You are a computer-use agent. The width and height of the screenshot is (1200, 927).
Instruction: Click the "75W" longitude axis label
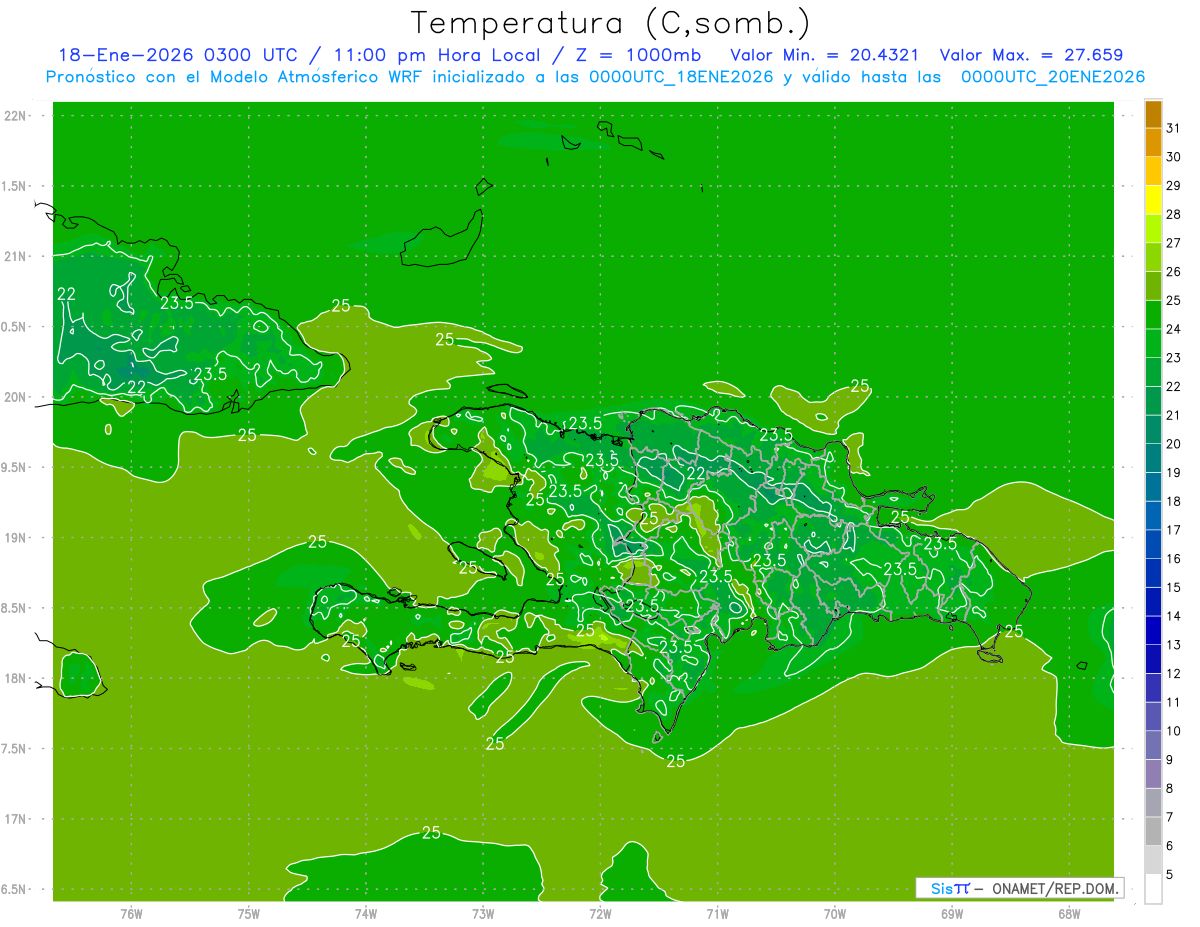[249, 913]
